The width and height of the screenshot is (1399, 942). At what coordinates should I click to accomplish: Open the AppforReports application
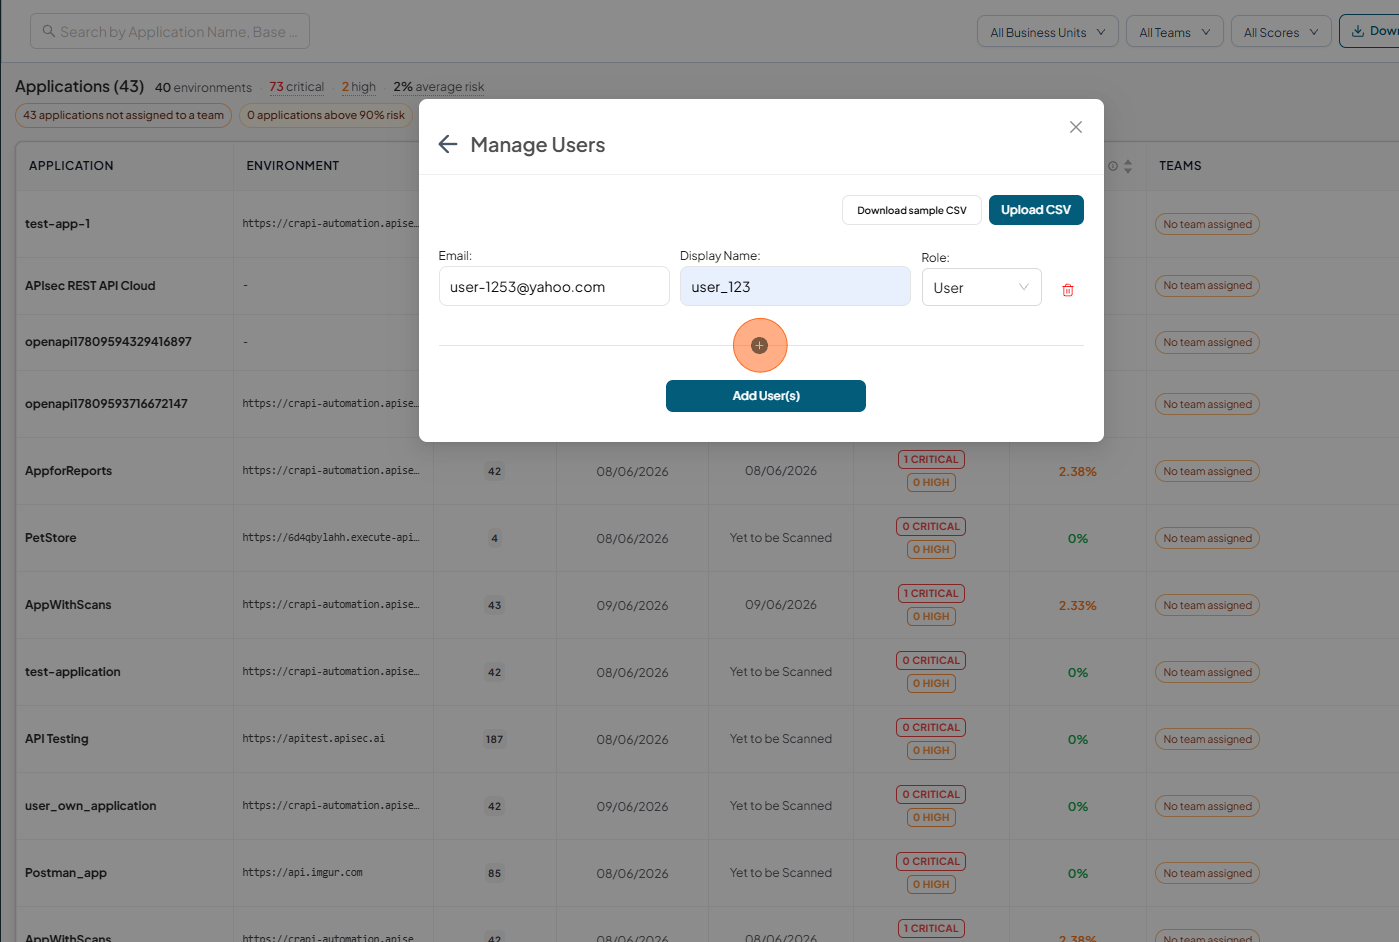click(x=68, y=471)
